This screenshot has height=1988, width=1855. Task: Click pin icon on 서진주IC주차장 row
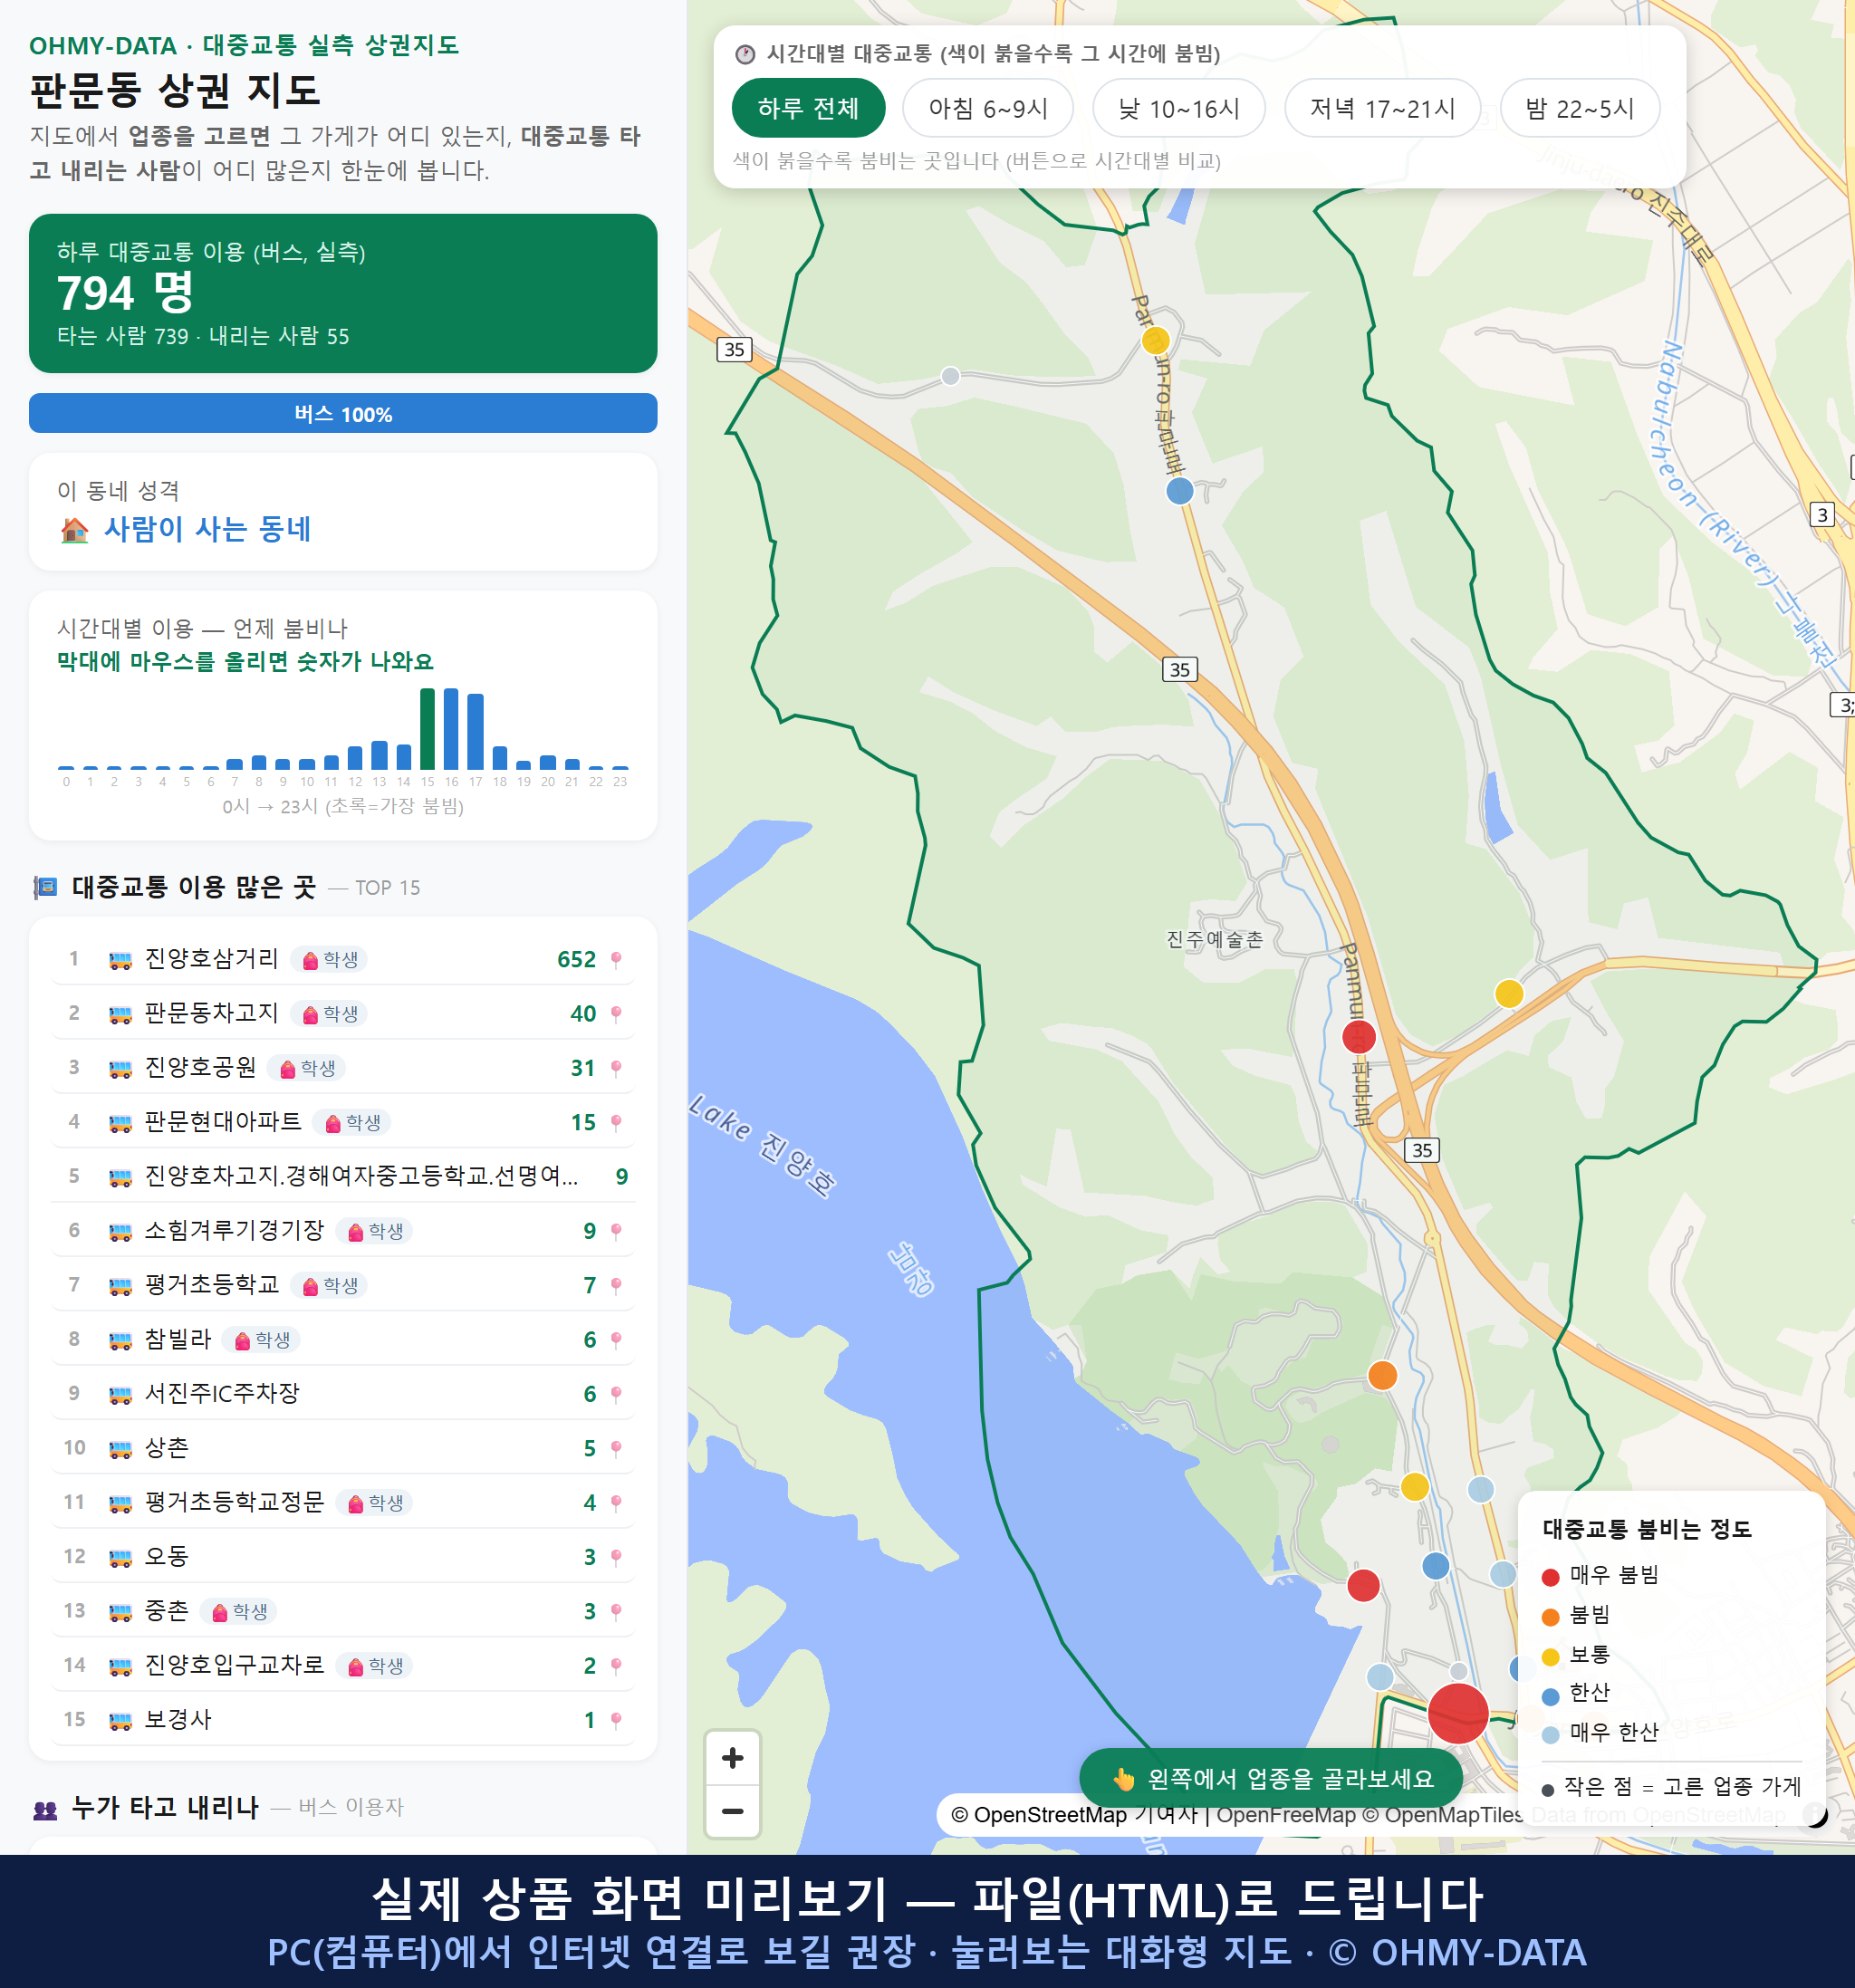pos(616,1394)
